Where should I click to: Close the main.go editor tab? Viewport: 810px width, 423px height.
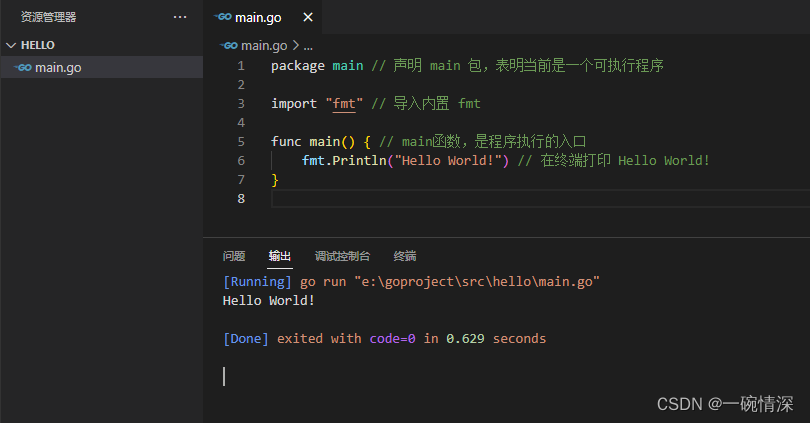click(308, 18)
